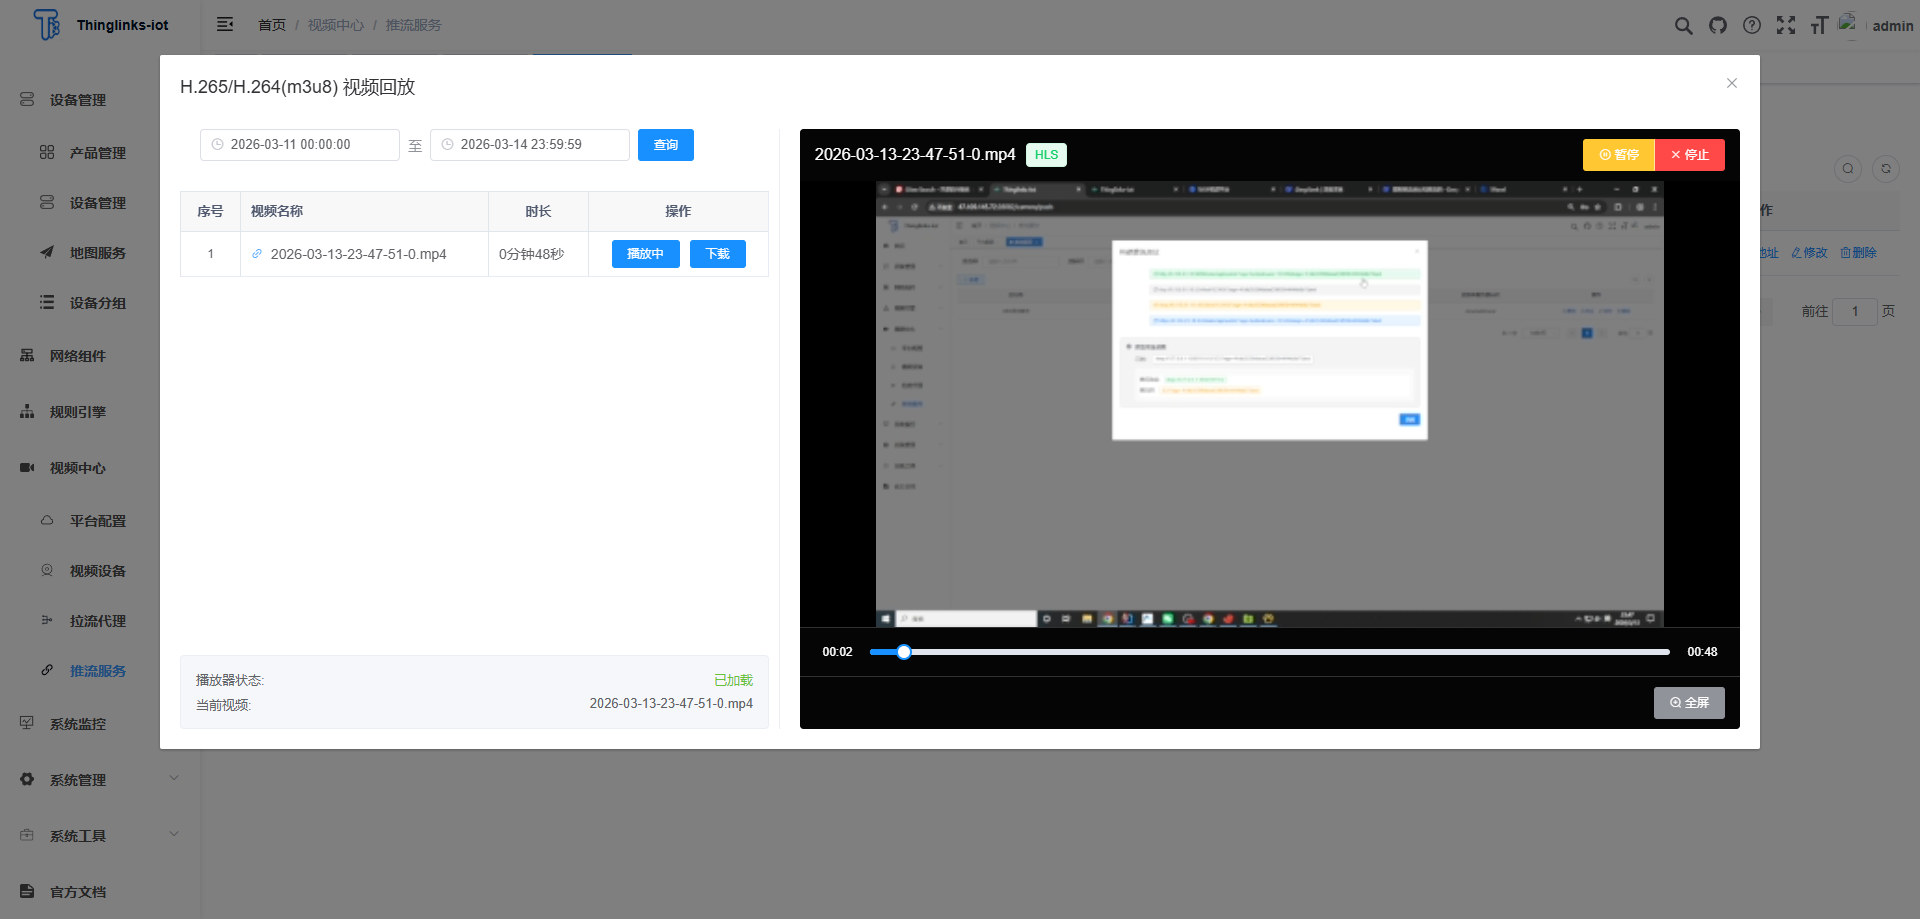Open 拉流代理 in the sidebar
Viewport: 1920px width, 919px height.
coord(97,621)
